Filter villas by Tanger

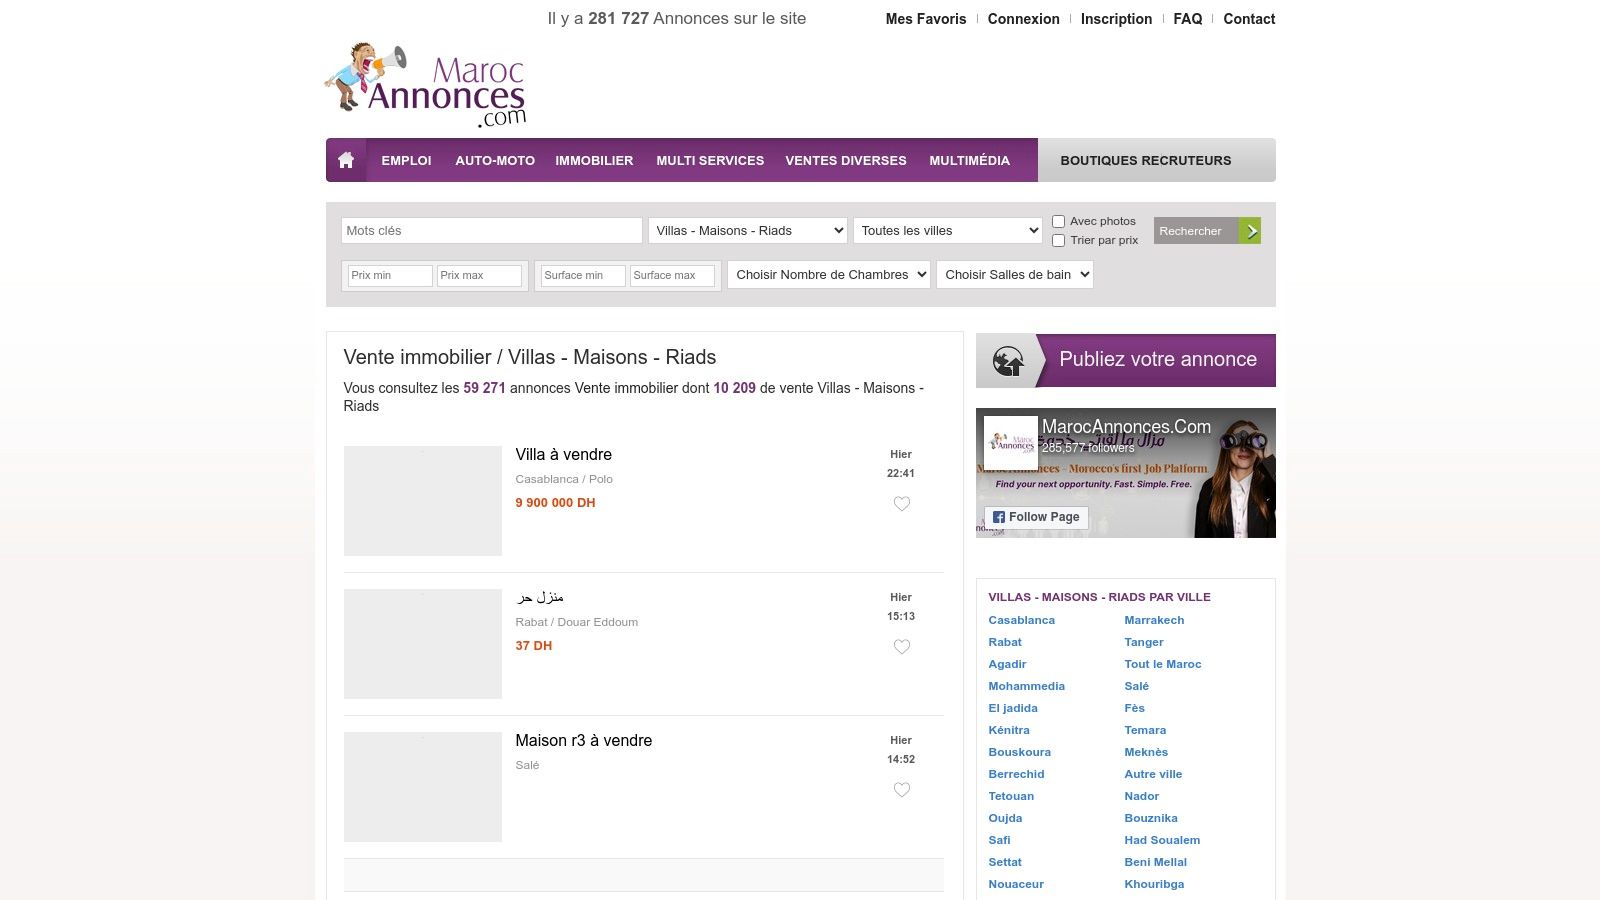1144,642
